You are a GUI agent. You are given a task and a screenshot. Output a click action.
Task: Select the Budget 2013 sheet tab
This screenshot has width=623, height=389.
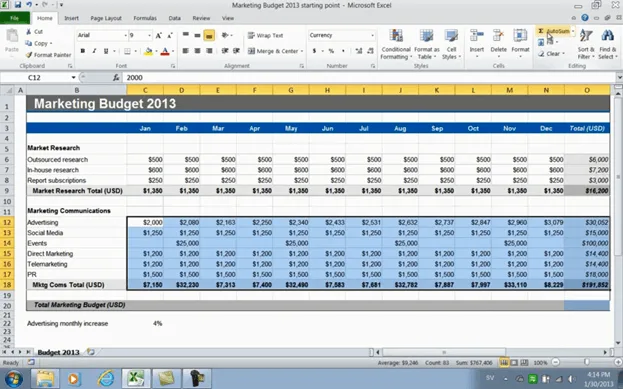point(58,352)
